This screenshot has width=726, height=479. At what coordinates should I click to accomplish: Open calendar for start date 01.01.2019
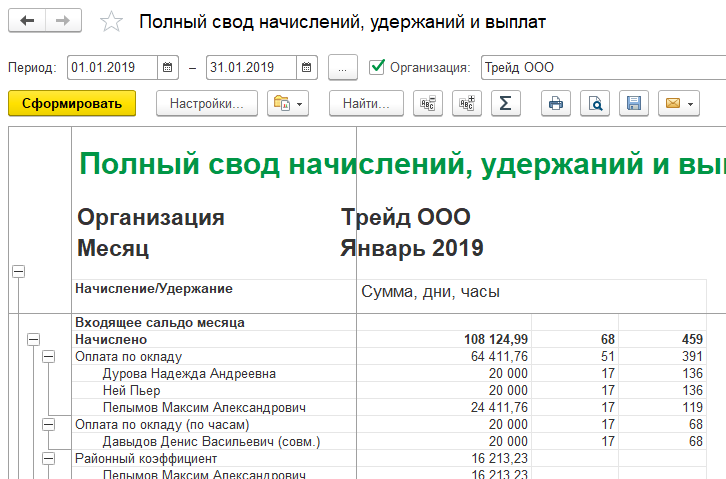point(168,68)
